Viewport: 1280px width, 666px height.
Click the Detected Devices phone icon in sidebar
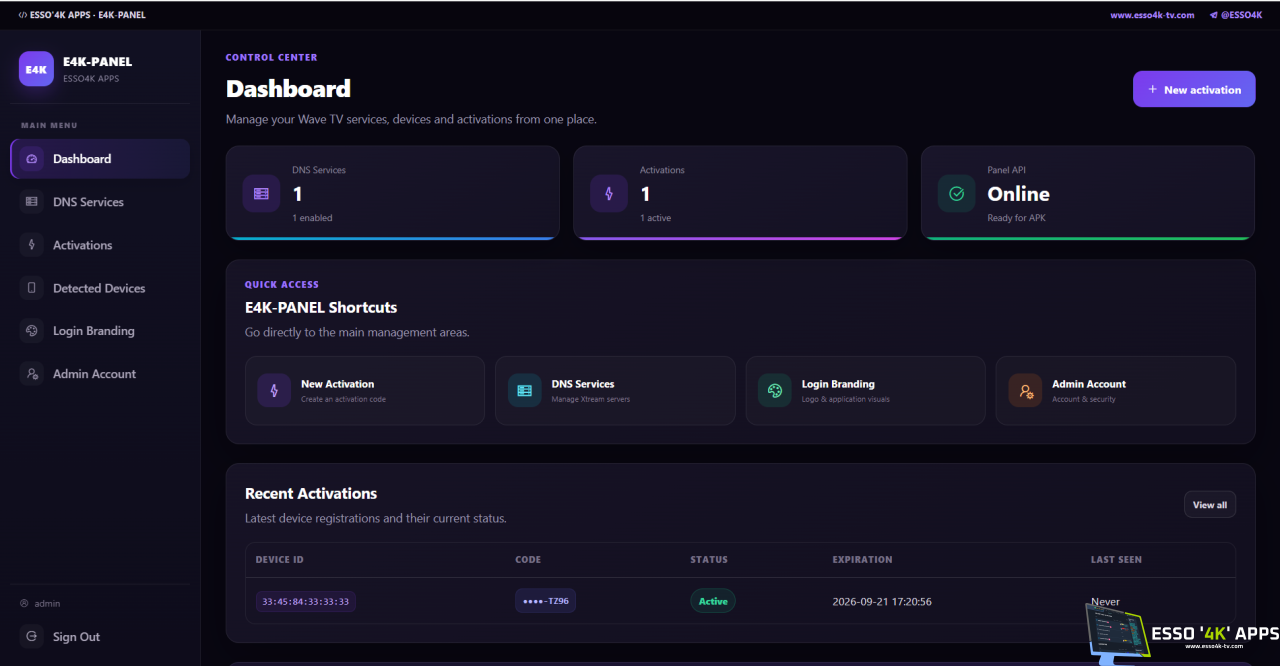(32, 288)
